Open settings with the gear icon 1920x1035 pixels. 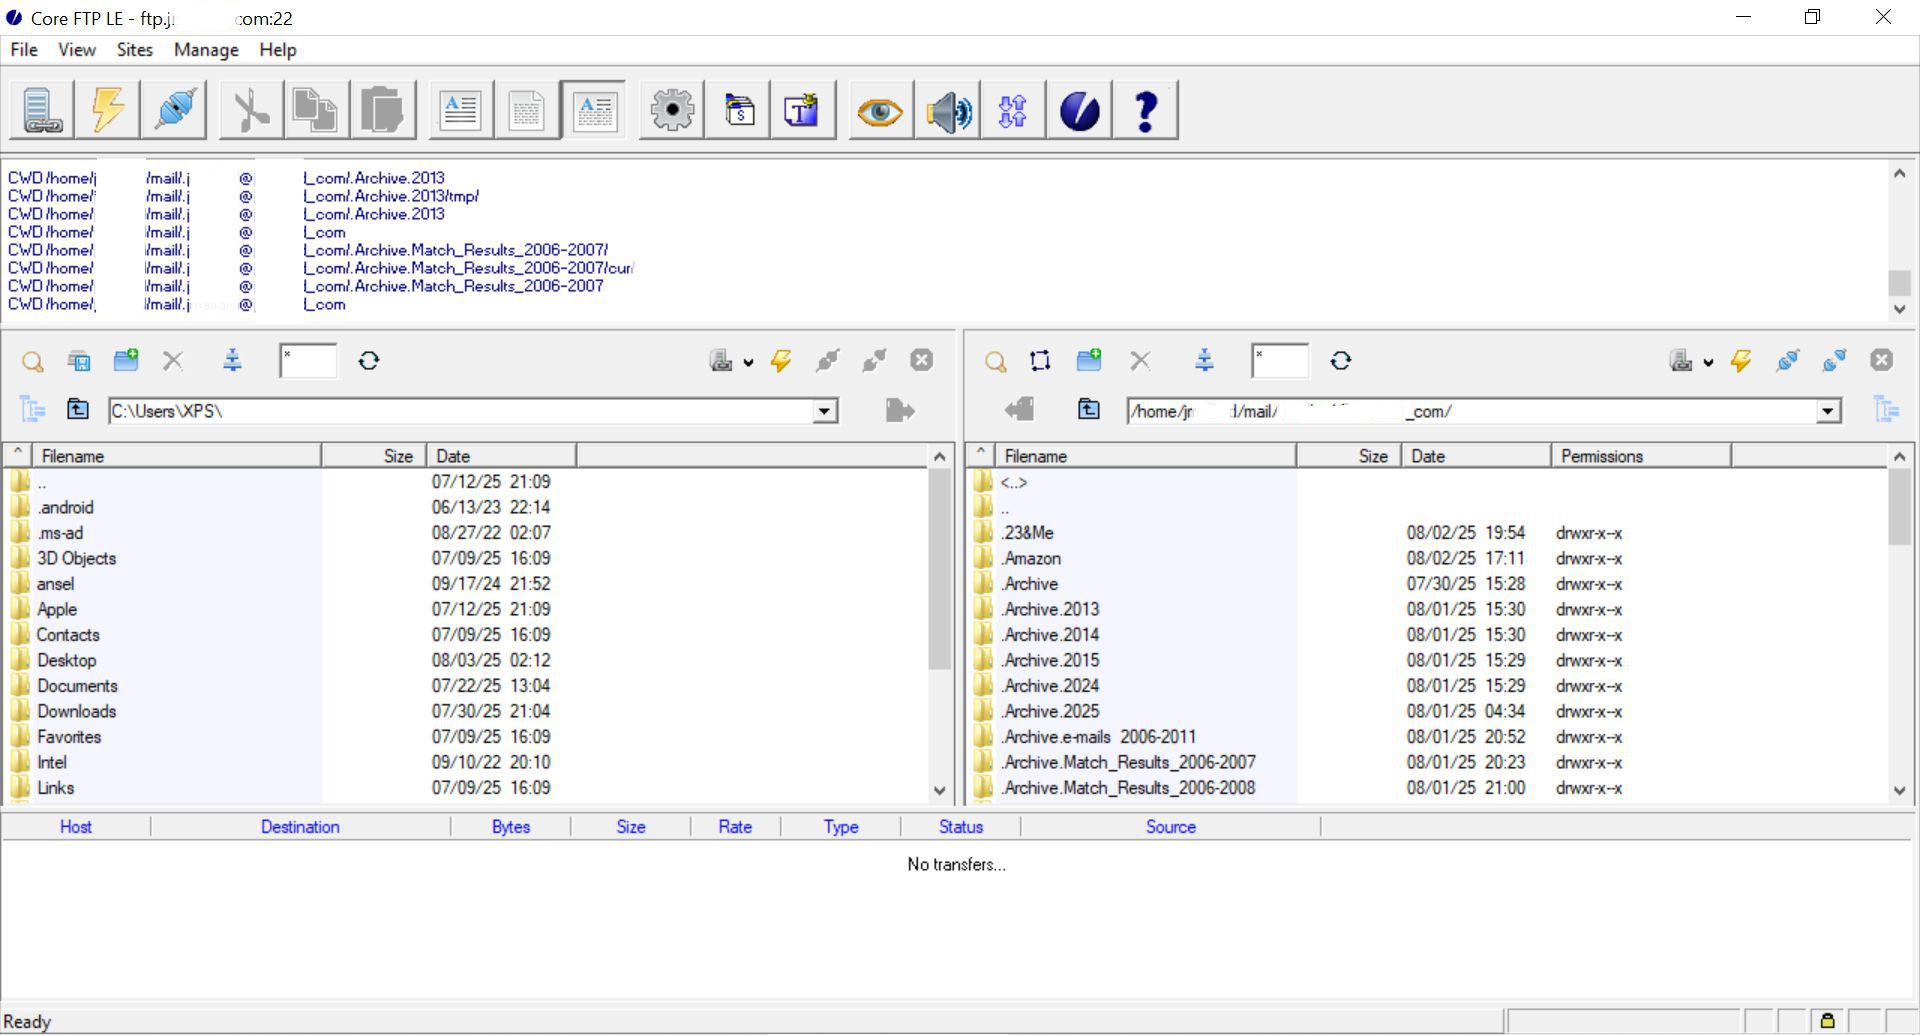tap(672, 110)
